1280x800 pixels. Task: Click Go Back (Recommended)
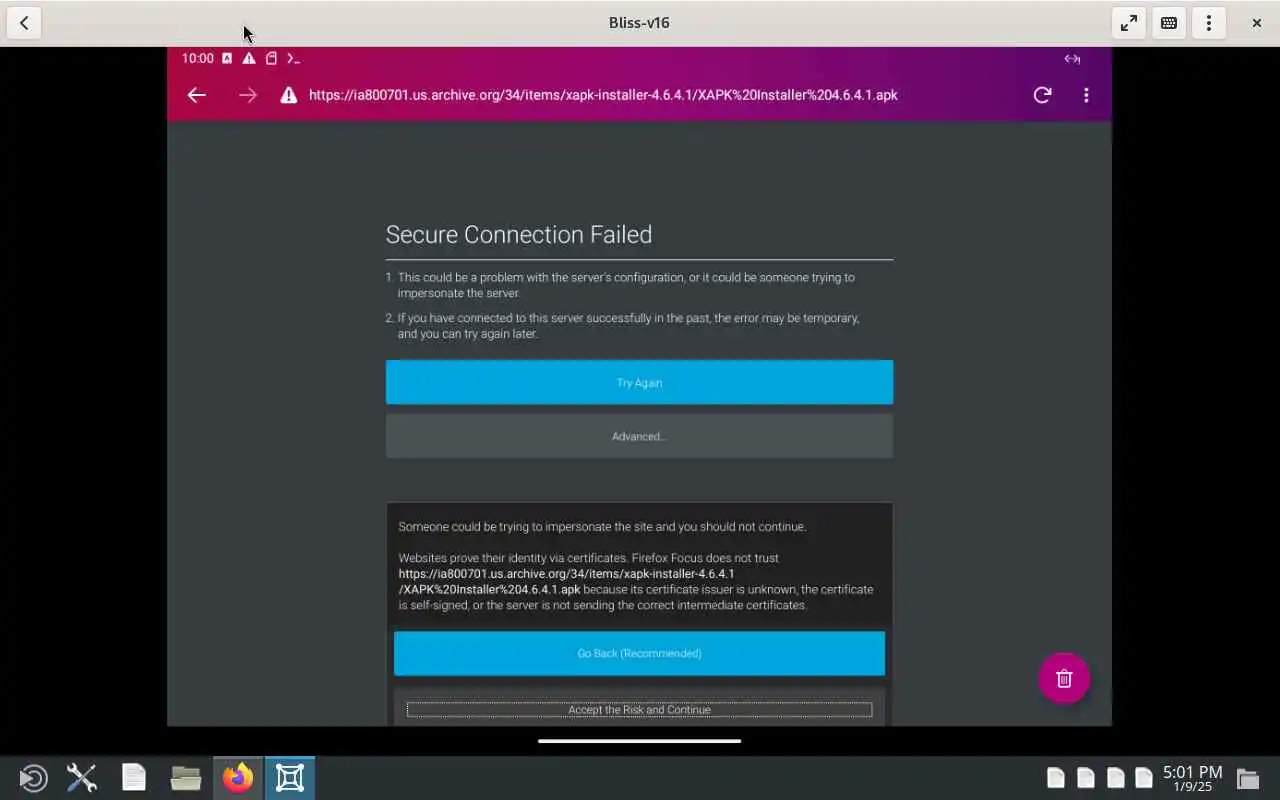click(639, 653)
